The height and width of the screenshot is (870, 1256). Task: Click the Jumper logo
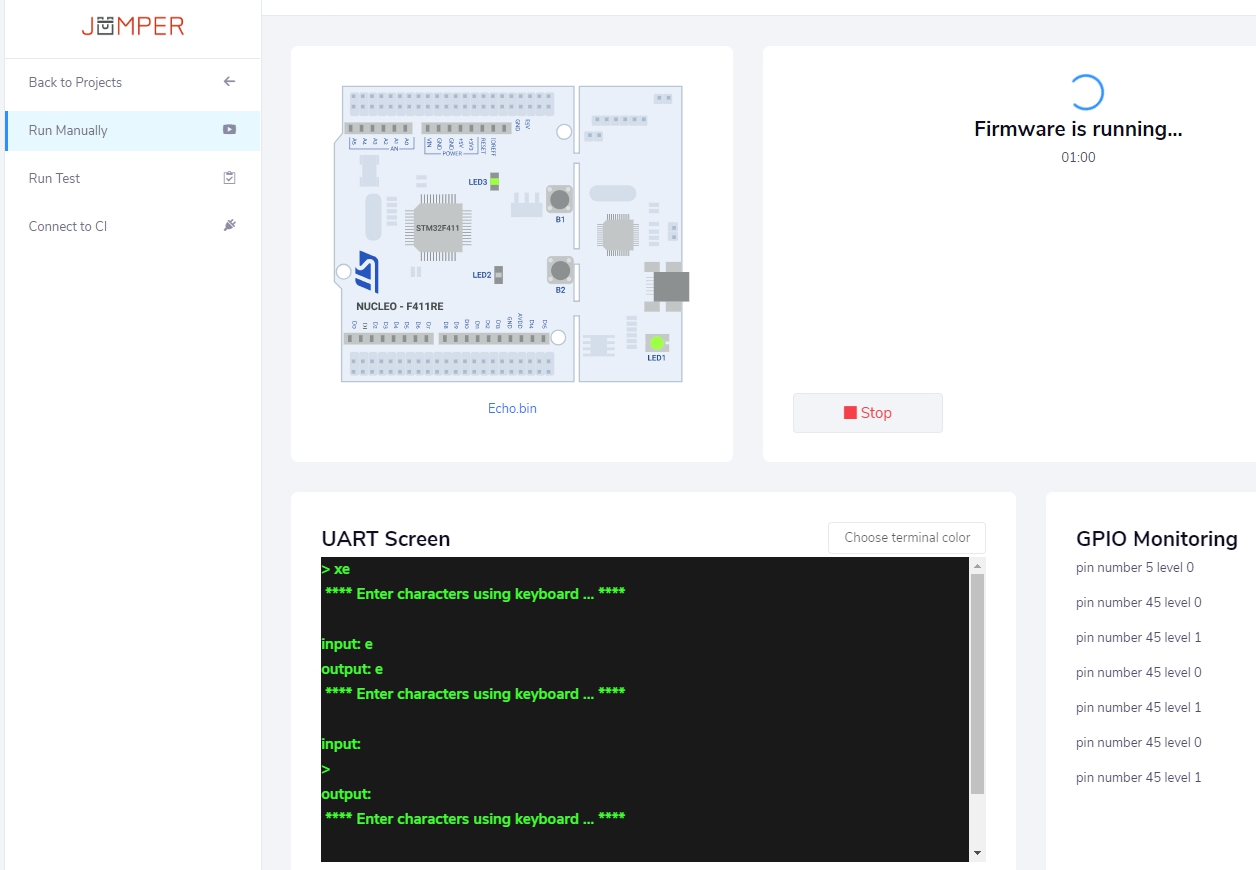tap(133, 27)
